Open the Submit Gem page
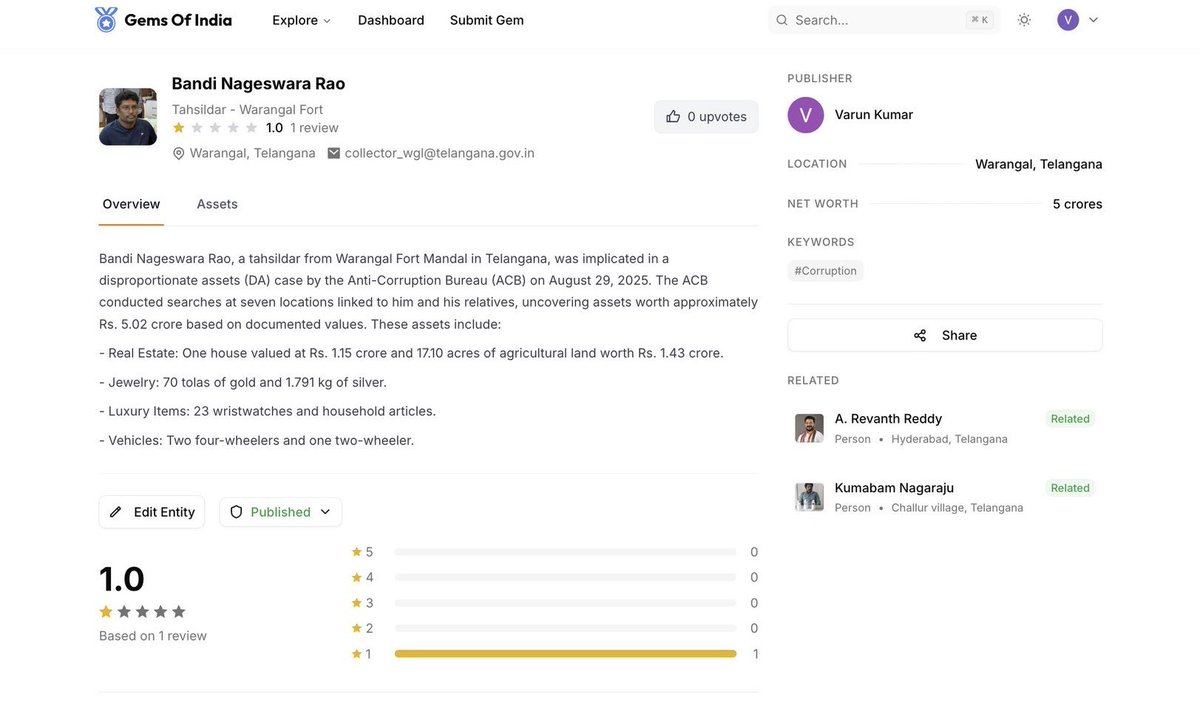The width and height of the screenshot is (1200, 714). point(487,20)
